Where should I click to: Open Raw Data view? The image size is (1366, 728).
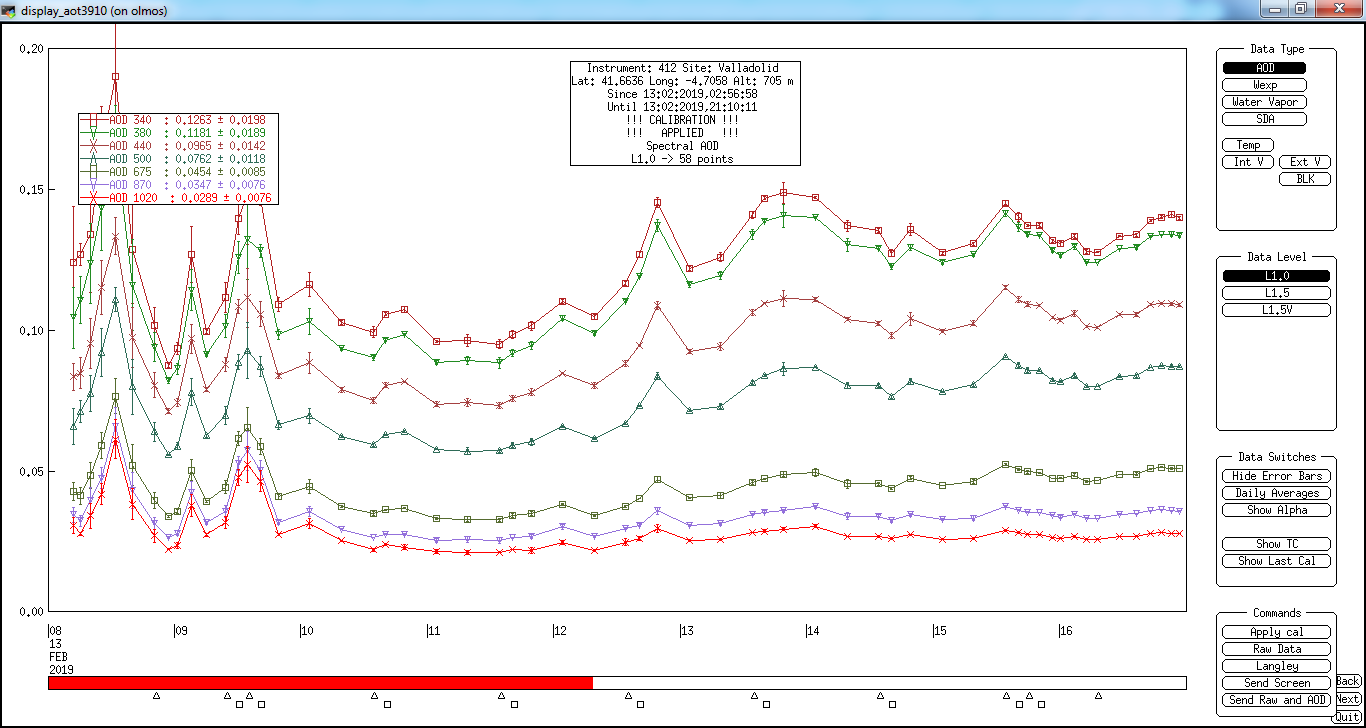(1276, 649)
